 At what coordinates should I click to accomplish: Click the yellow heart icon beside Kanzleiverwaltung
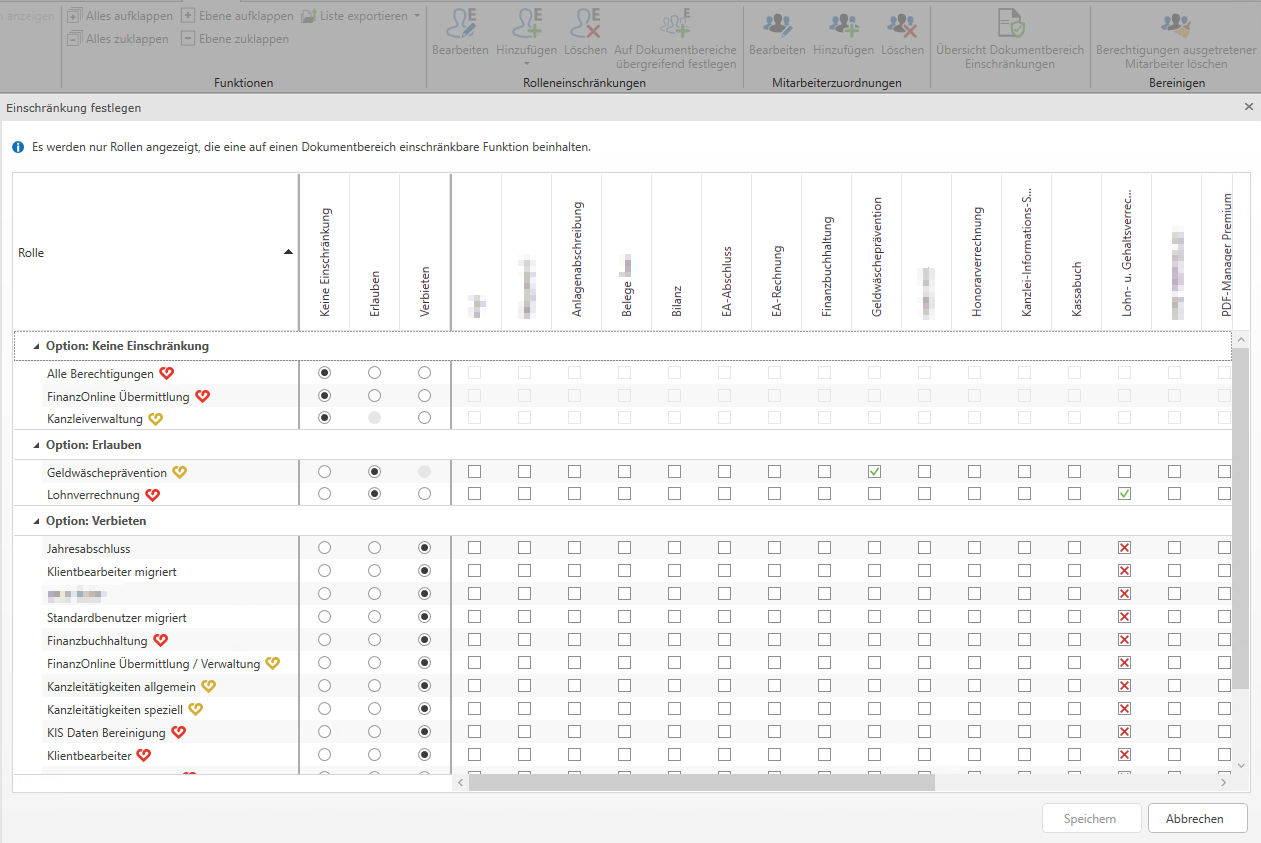pyautogui.click(x=155, y=419)
